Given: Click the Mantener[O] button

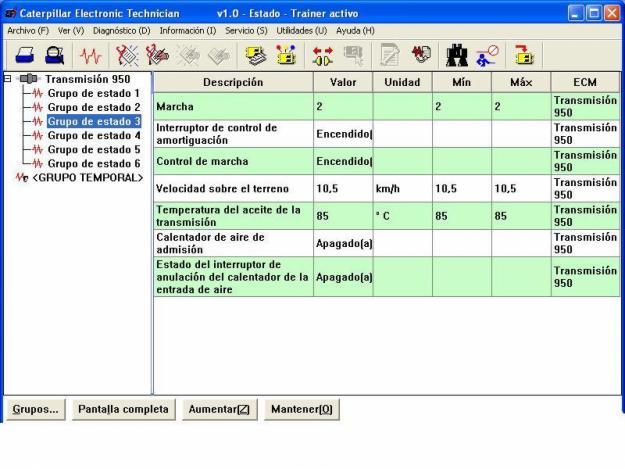Looking at the screenshot, I should 302,409.
